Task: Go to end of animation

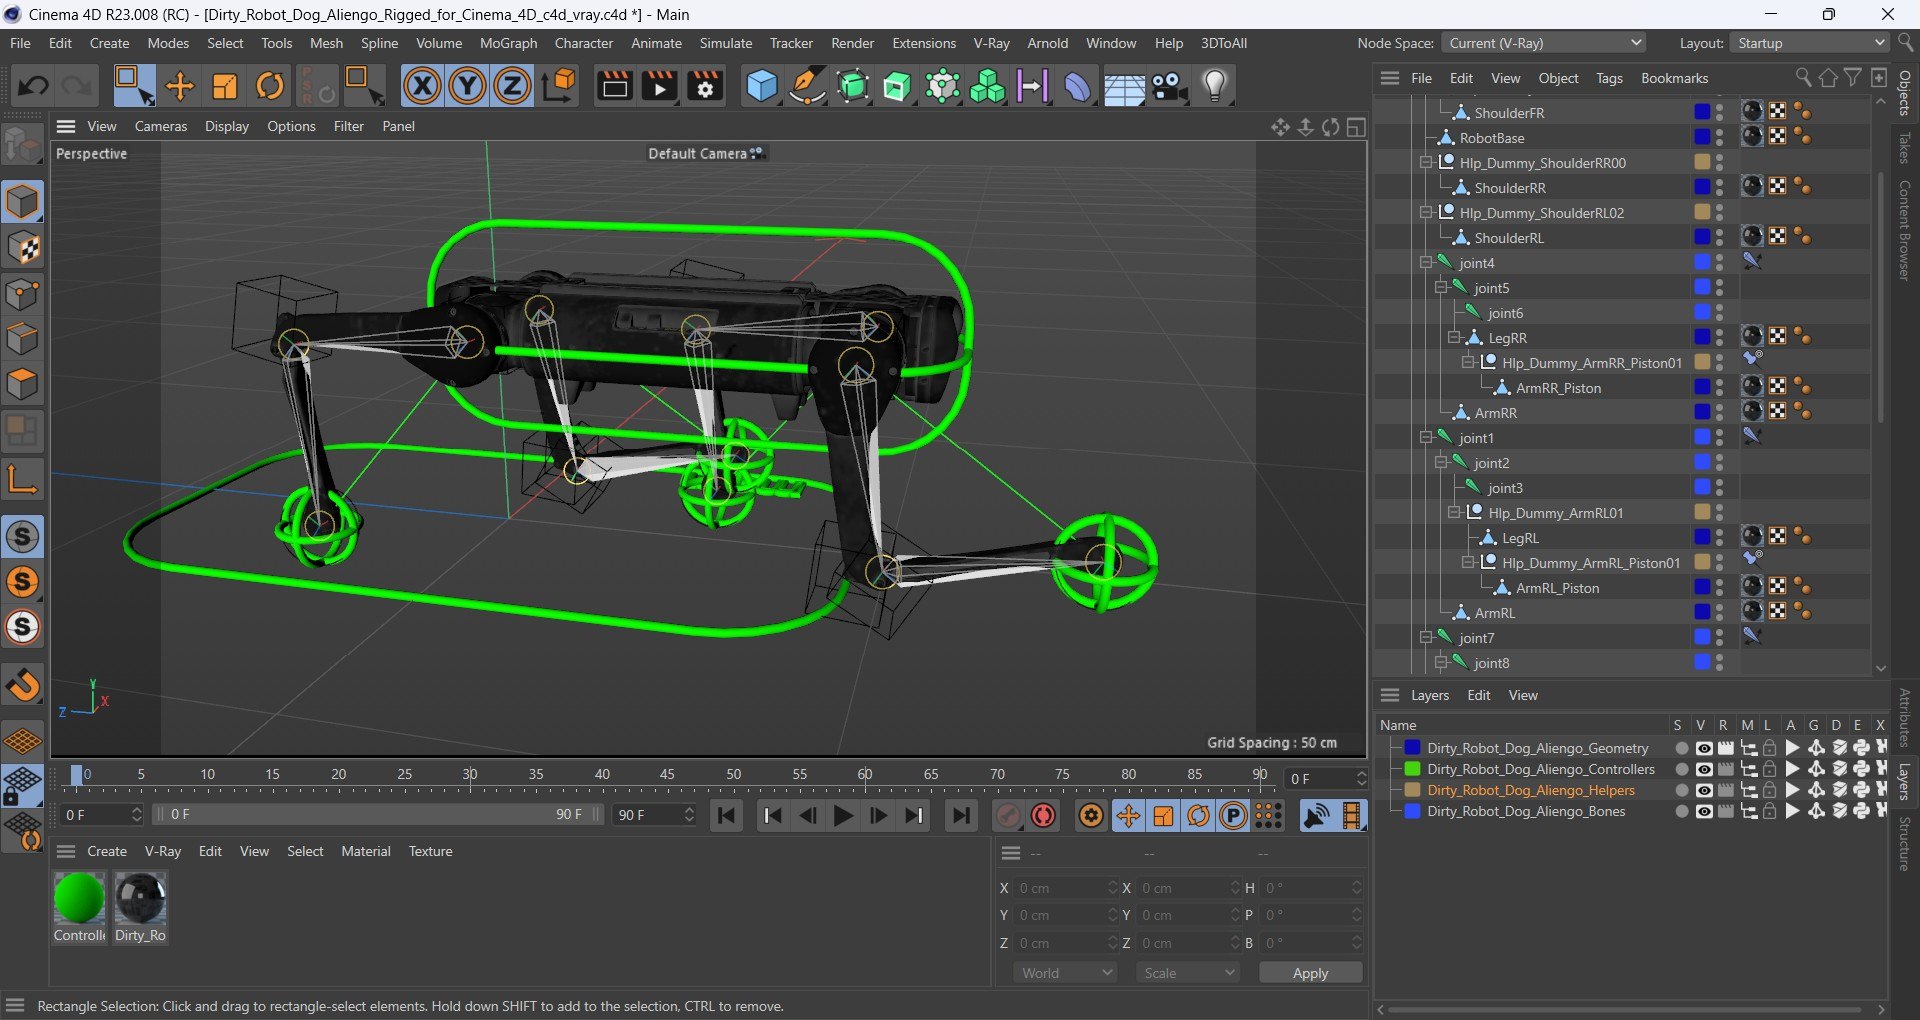Action: [960, 816]
